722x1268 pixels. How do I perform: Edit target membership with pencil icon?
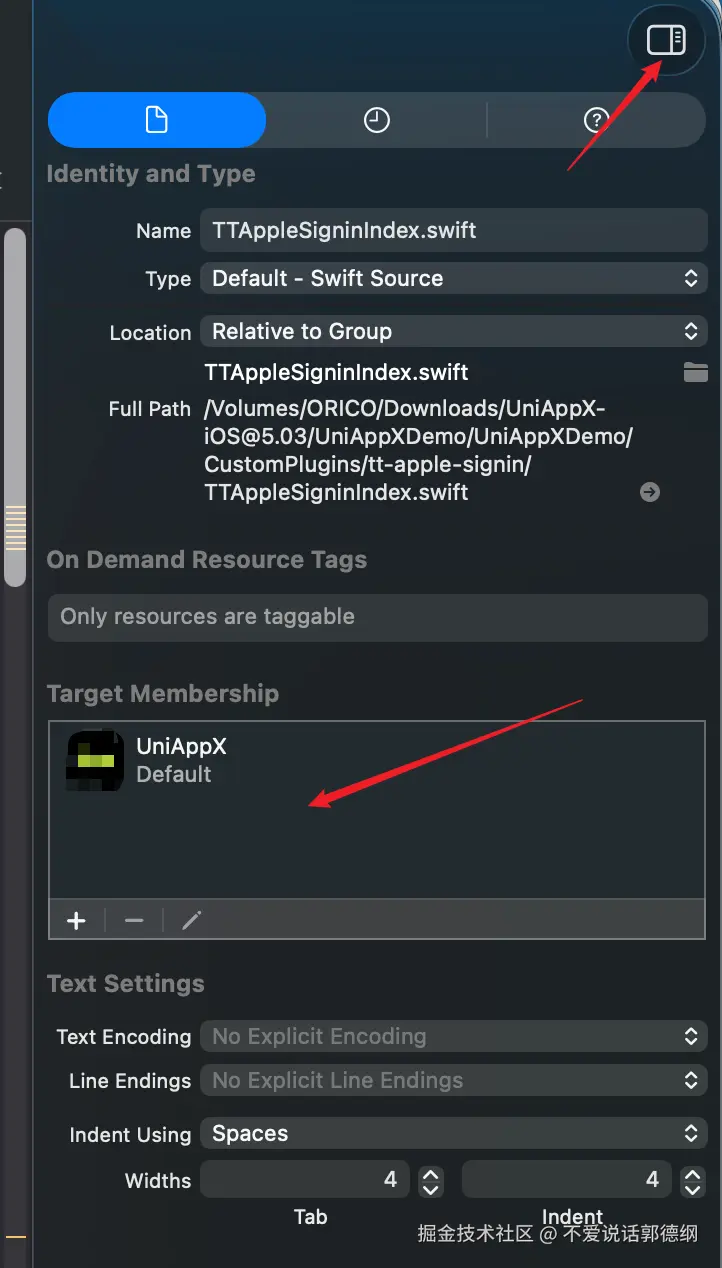click(192, 921)
